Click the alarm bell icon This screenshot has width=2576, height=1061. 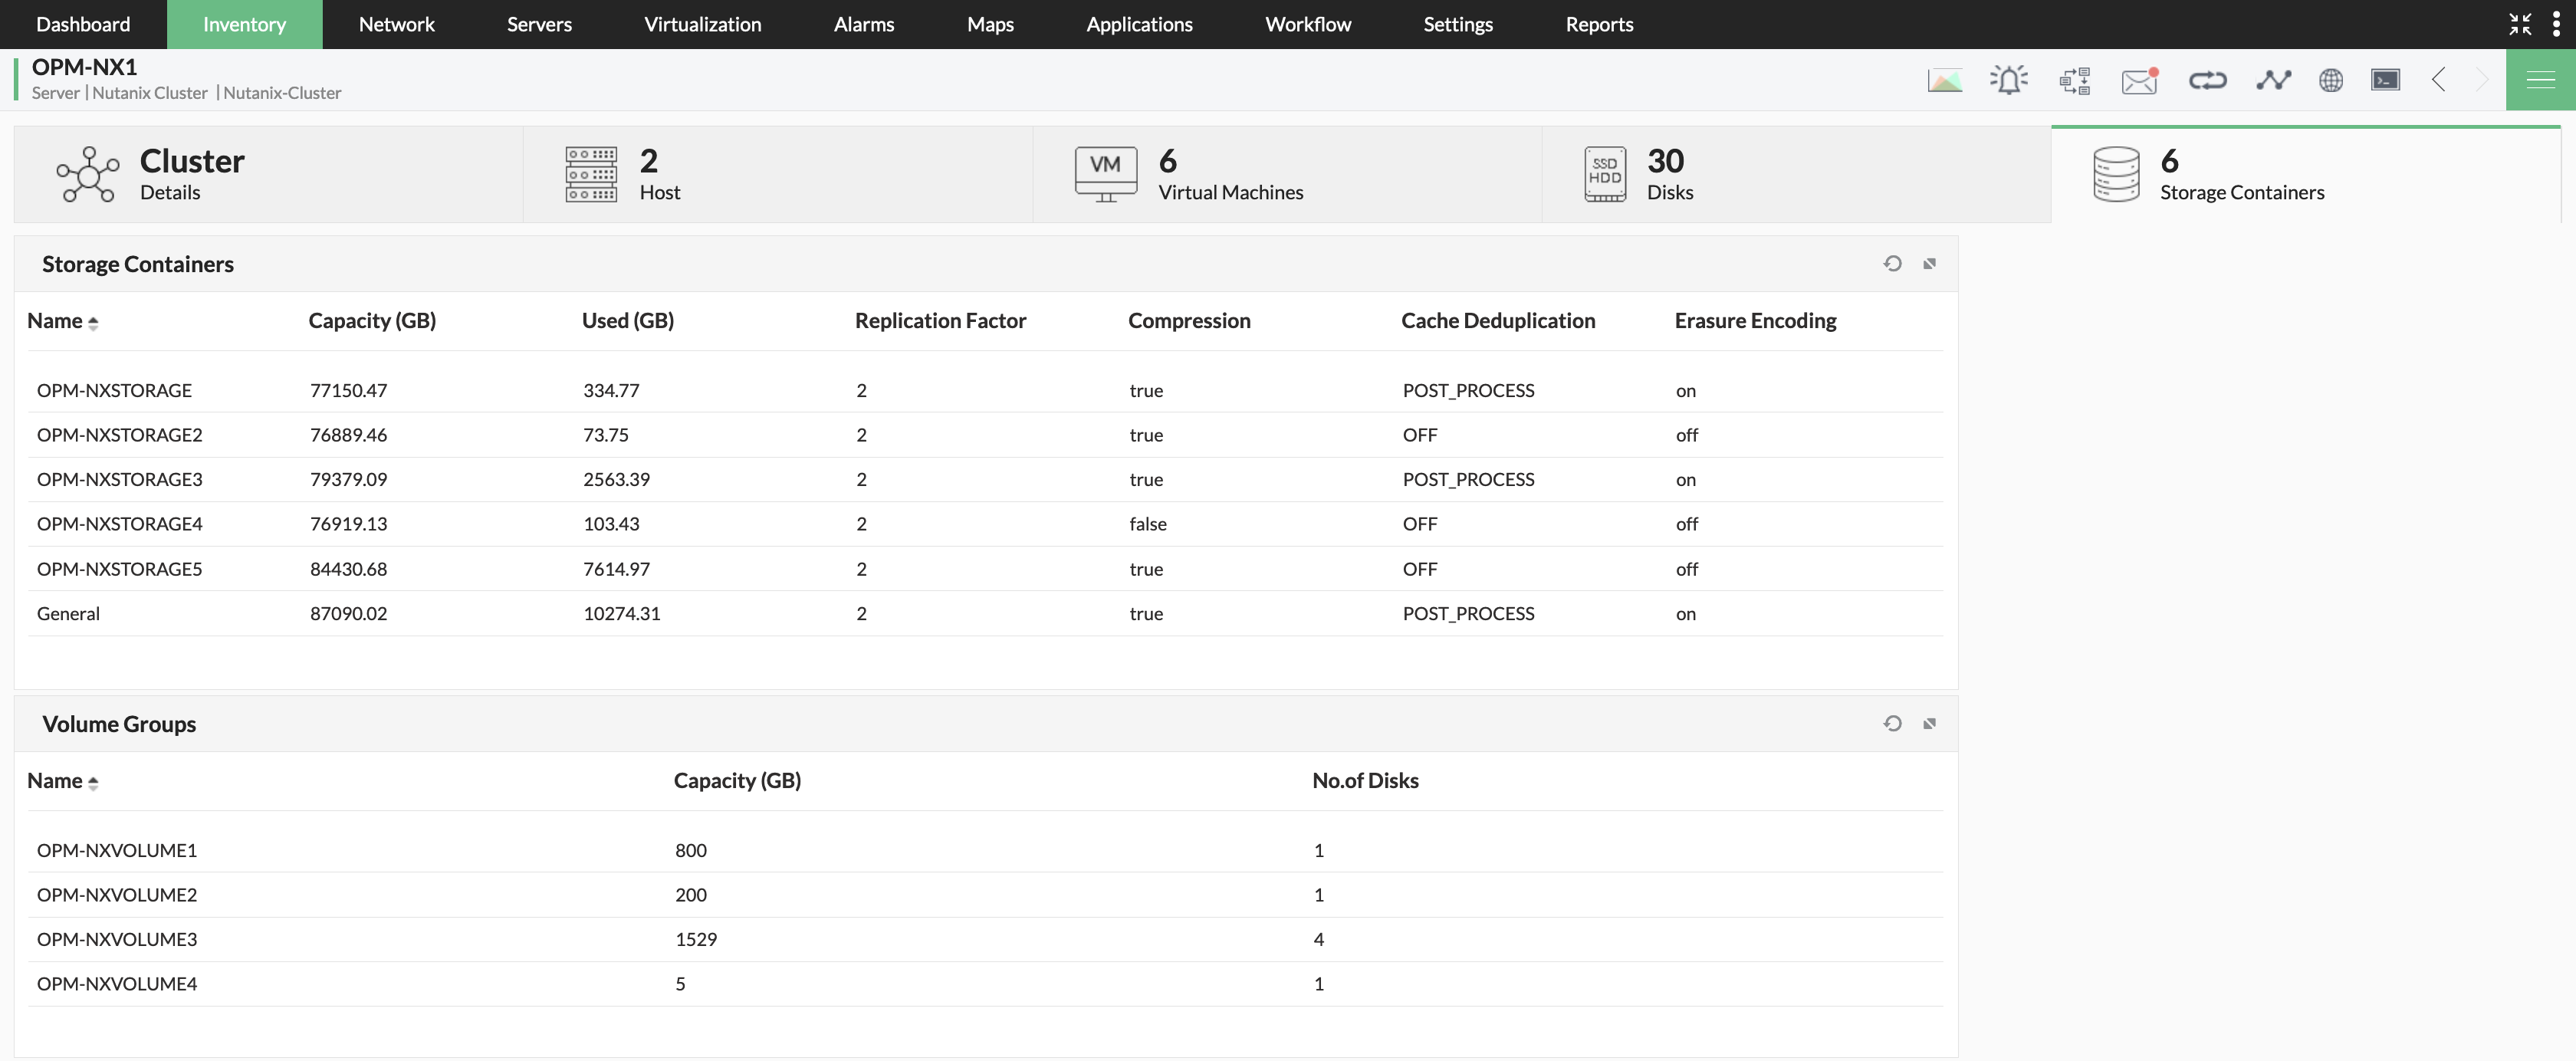click(2008, 80)
